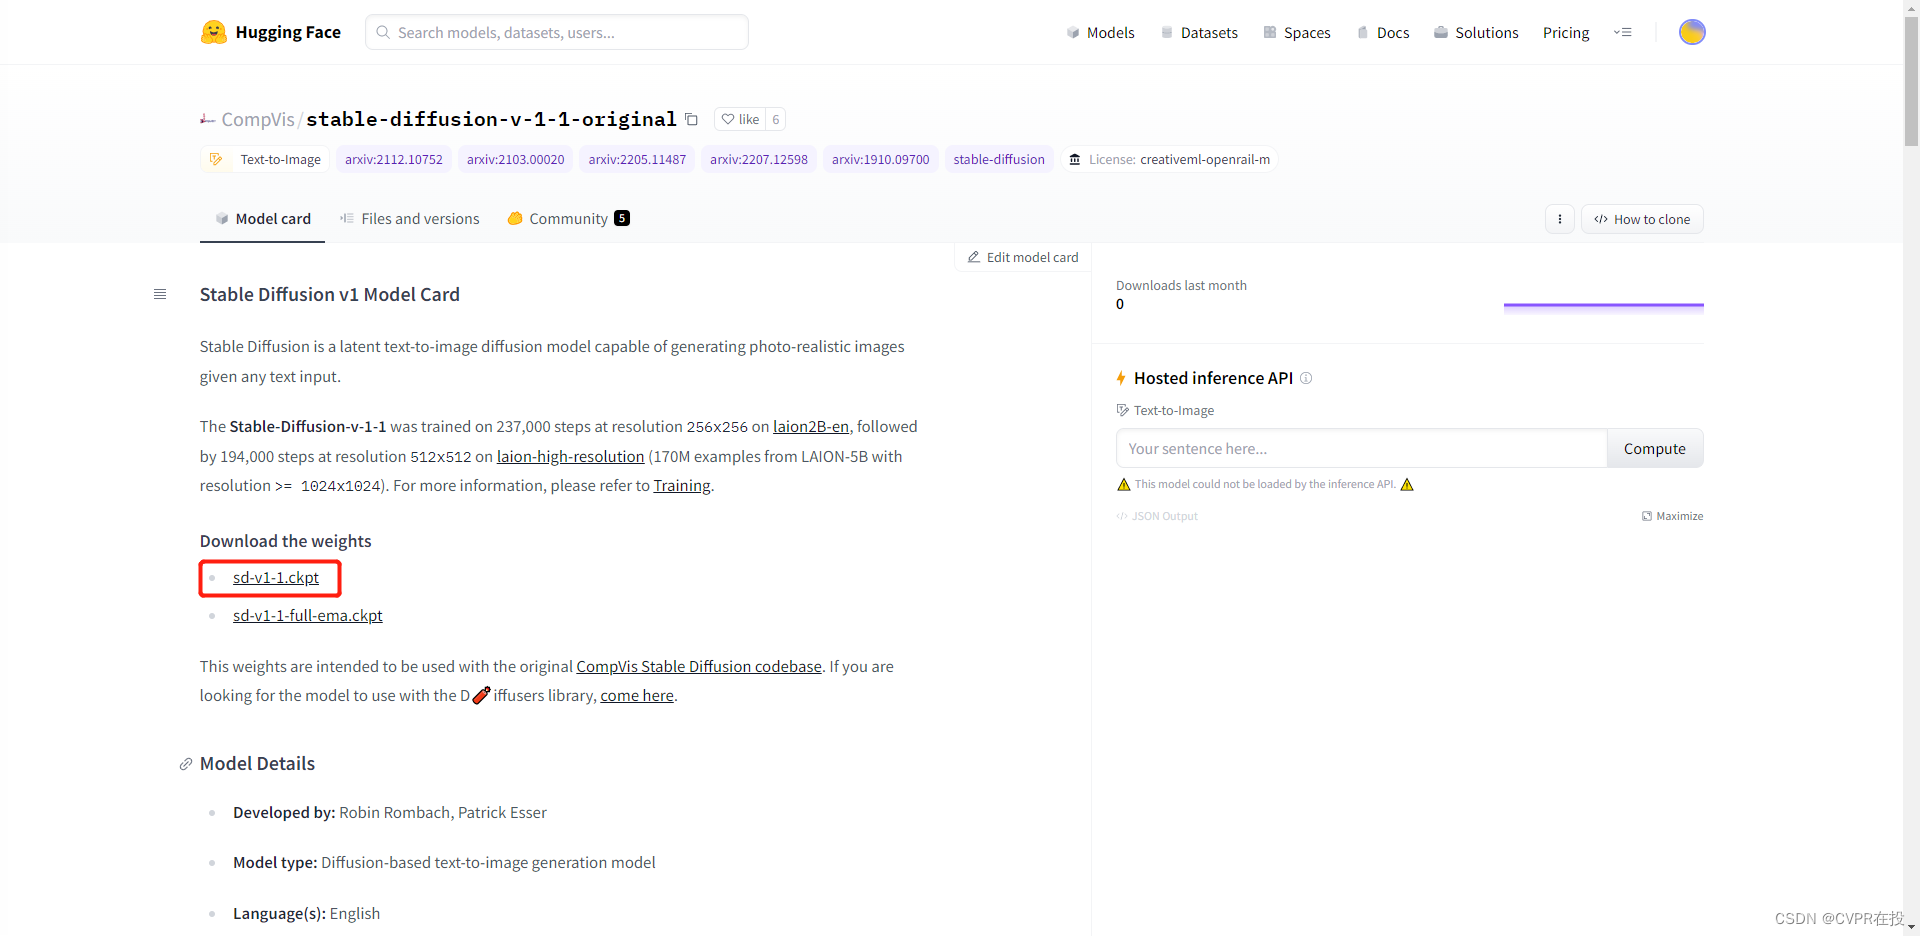Open user profile avatar menu
The image size is (1920, 936).
click(x=1692, y=32)
